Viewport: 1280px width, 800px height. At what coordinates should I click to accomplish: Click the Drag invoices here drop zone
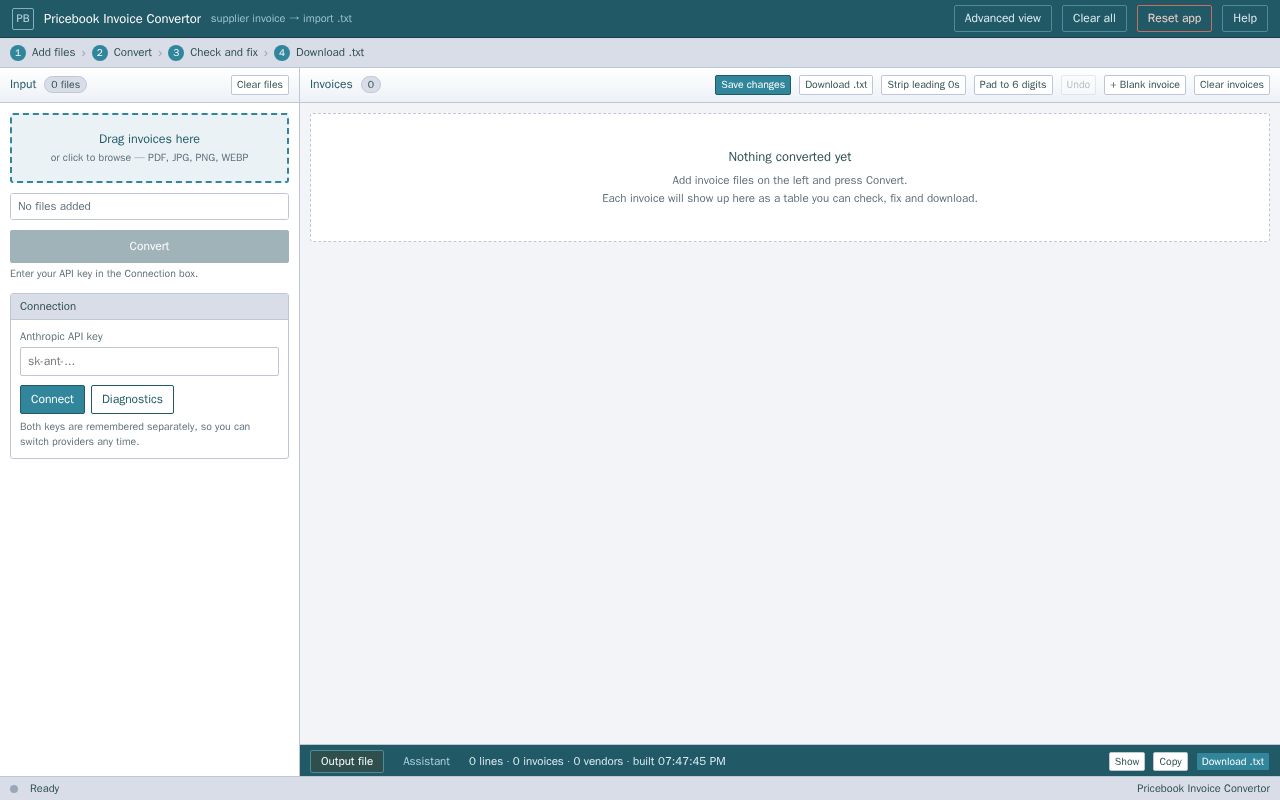149,148
